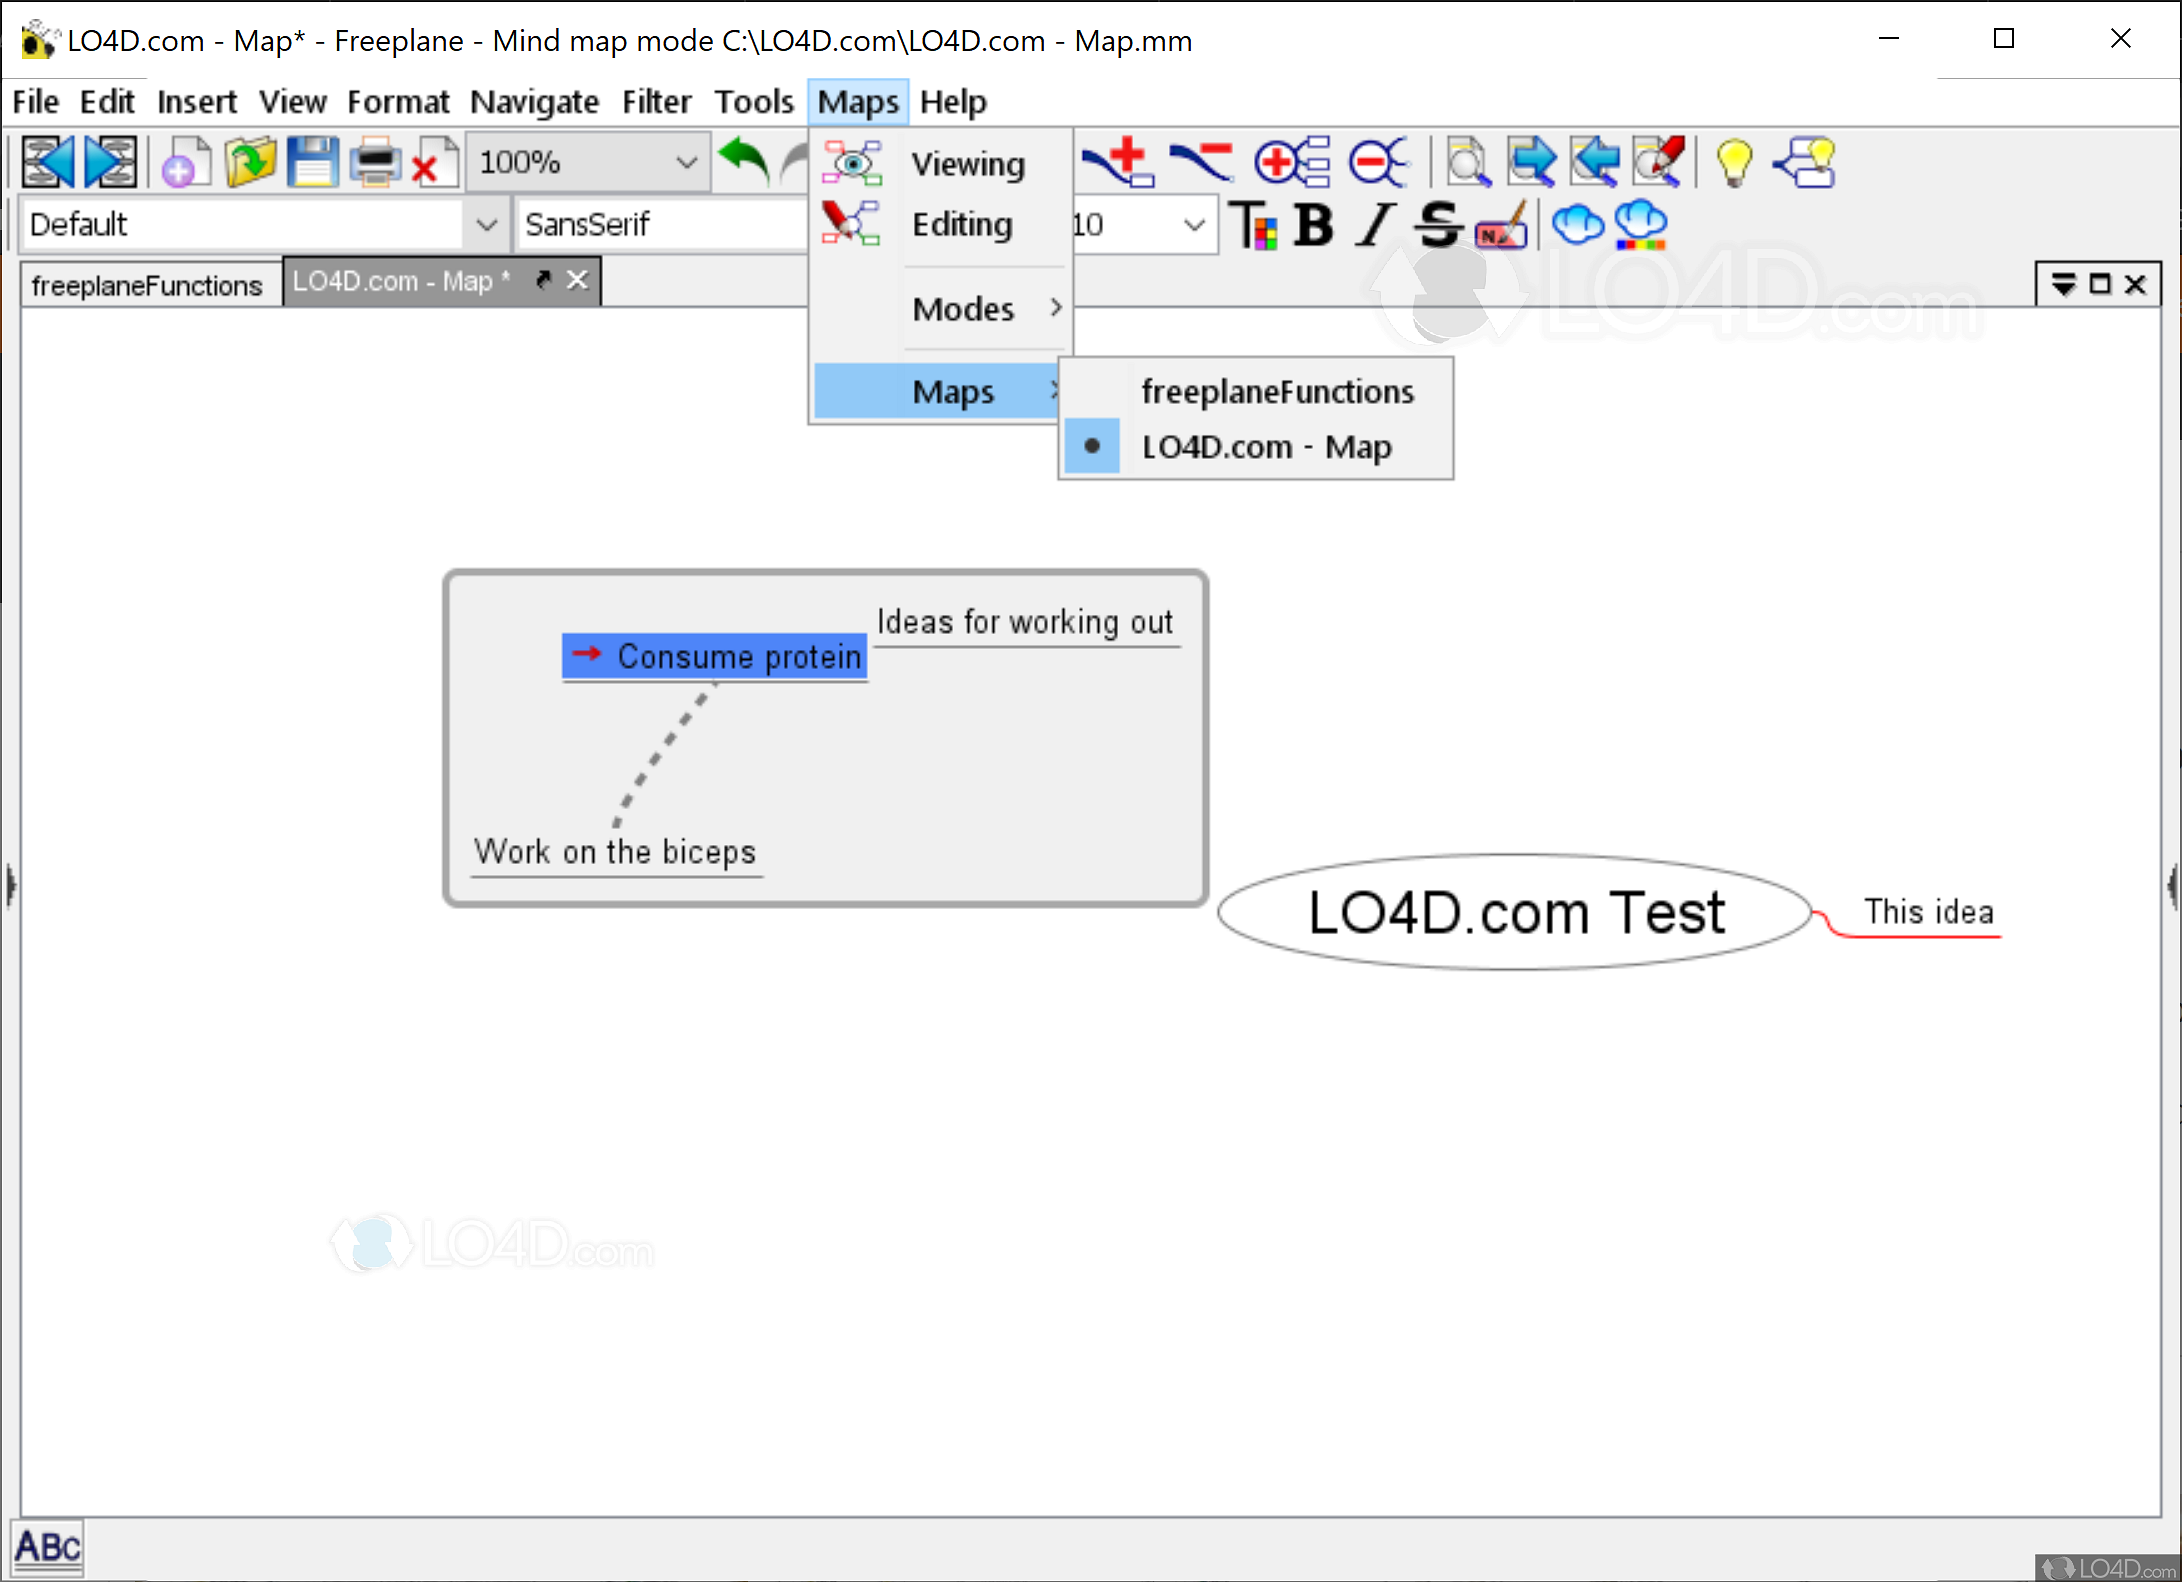Click the cloud color icon
Image resolution: width=2182 pixels, height=1582 pixels.
[1641, 224]
